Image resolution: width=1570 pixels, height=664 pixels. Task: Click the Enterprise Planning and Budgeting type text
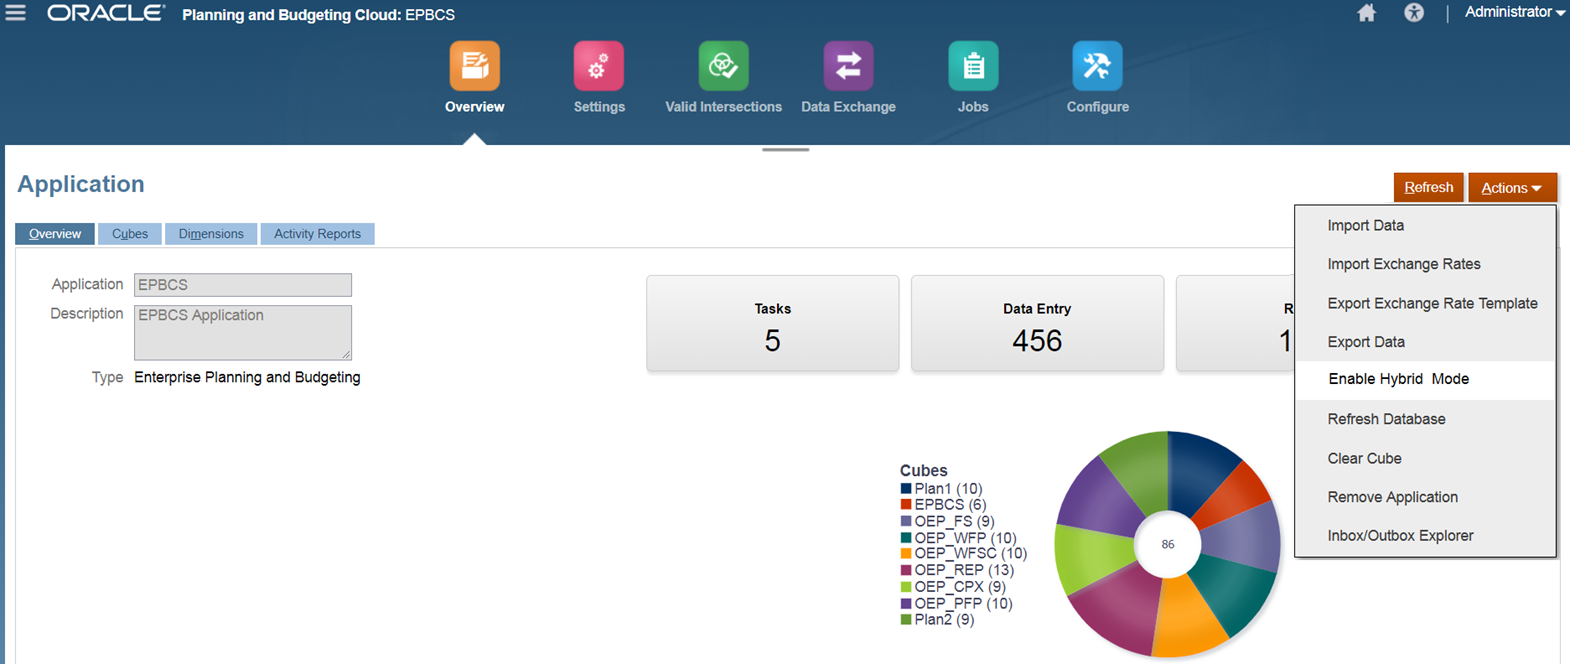(x=247, y=378)
